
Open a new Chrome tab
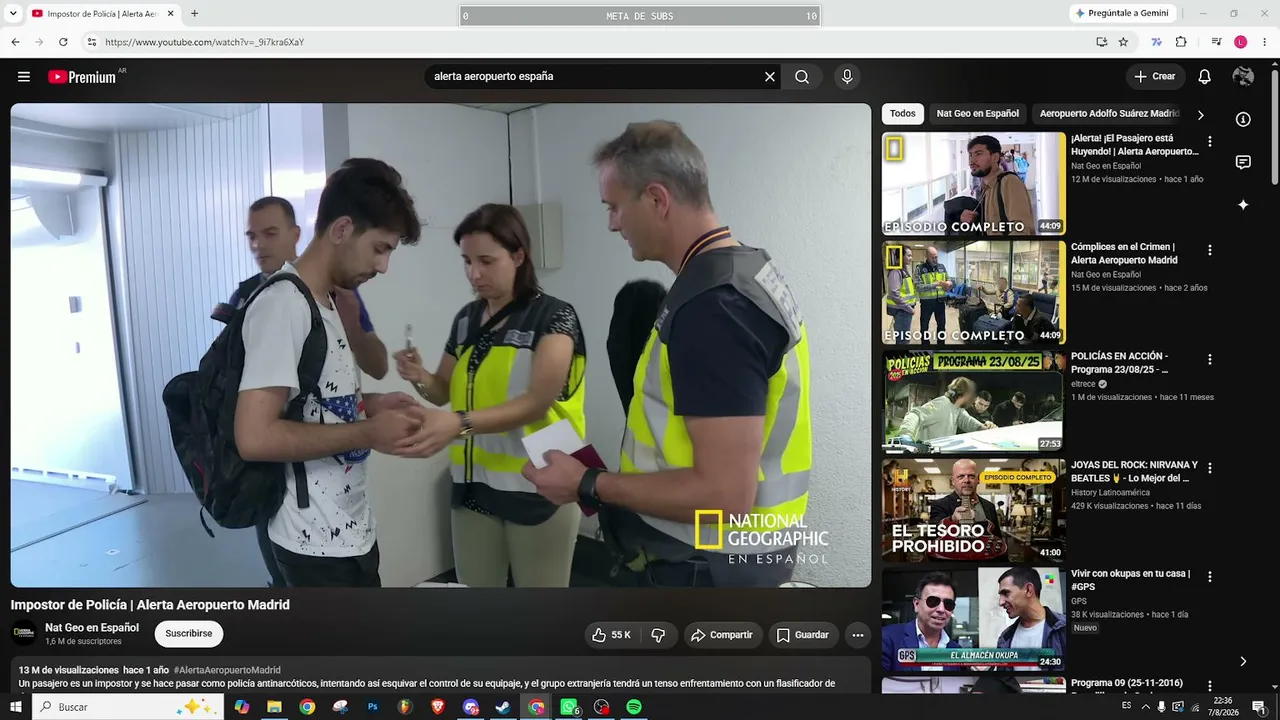pyautogui.click(x=194, y=14)
